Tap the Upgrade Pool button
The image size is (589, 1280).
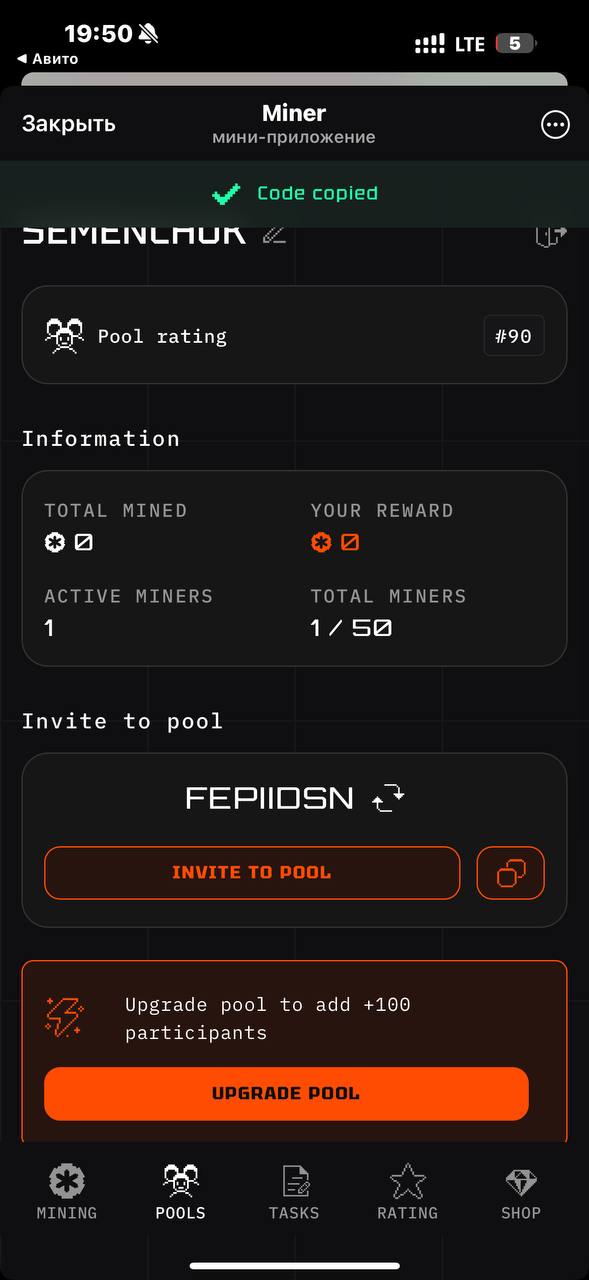pyautogui.click(x=286, y=1093)
